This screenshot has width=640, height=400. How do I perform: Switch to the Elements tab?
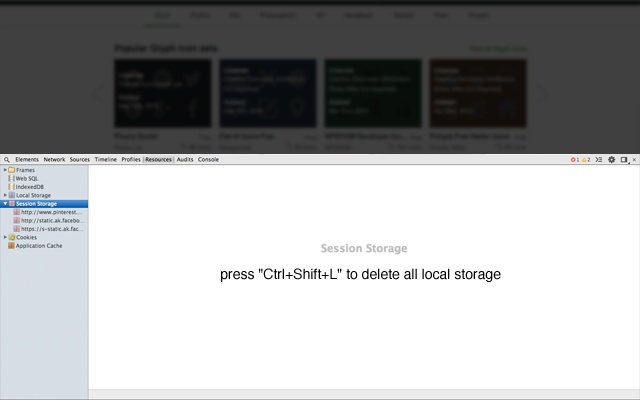point(27,160)
